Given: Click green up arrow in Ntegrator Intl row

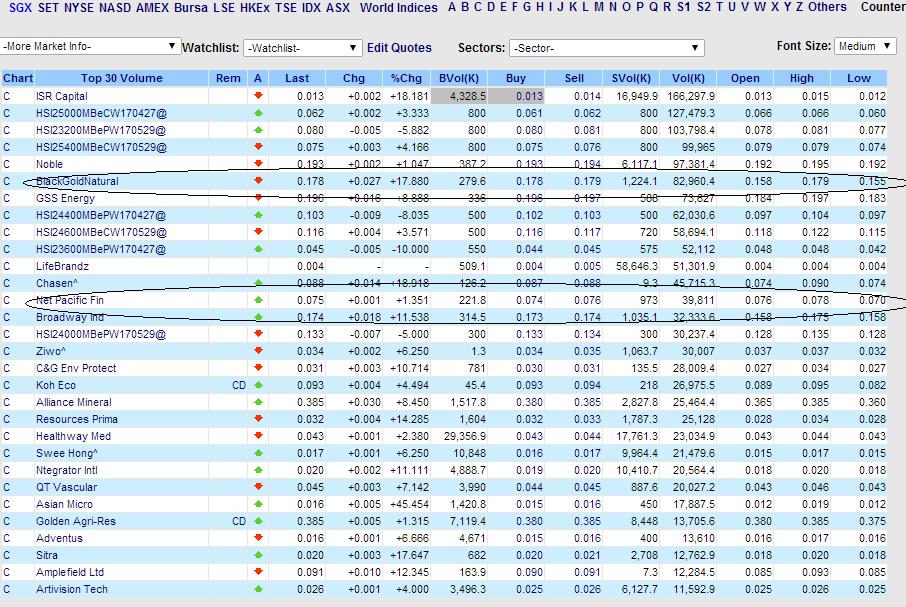Looking at the screenshot, I should point(258,470).
